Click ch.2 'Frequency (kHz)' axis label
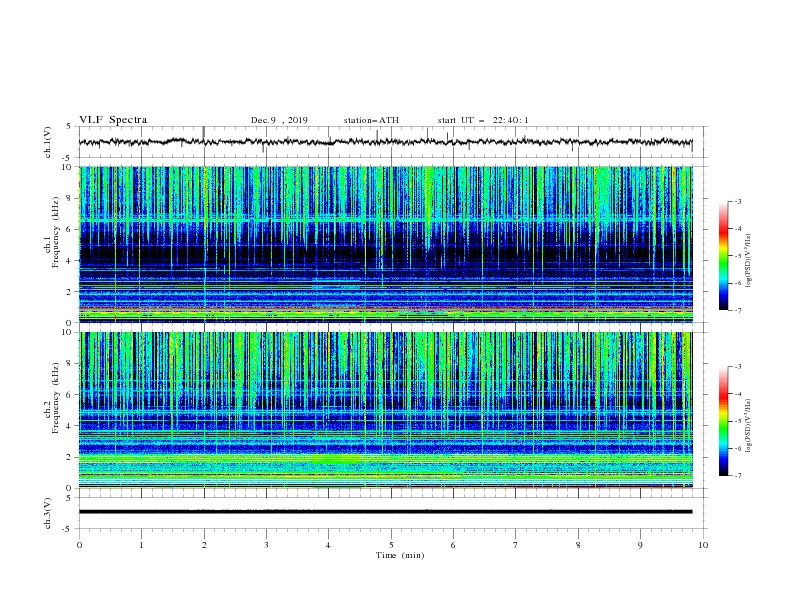Image resolution: width=792 pixels, height=612 pixels. point(55,397)
